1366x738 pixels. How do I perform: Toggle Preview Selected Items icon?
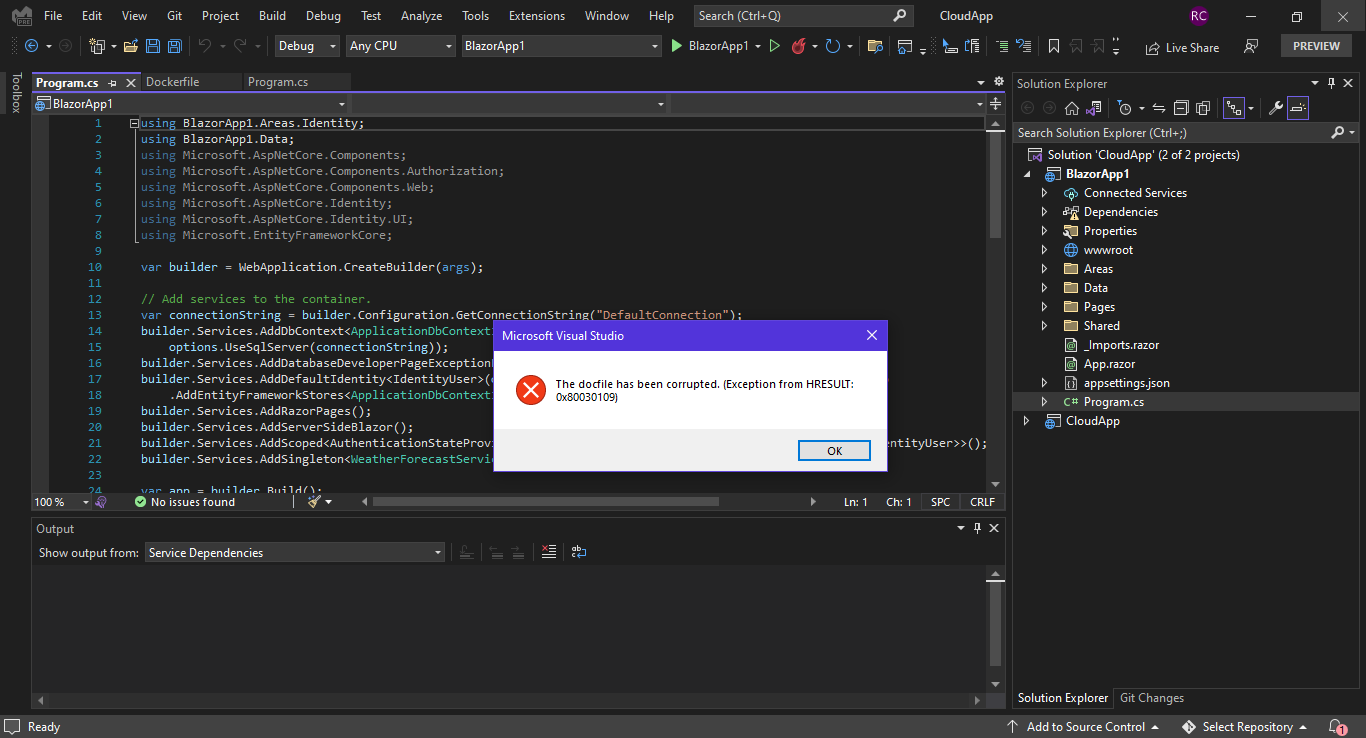coord(1298,108)
